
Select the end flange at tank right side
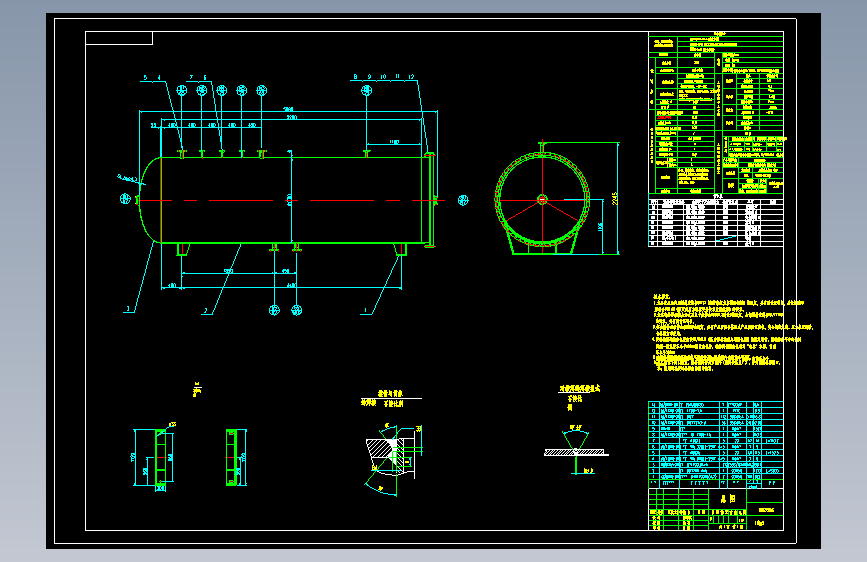[x=430, y=200]
